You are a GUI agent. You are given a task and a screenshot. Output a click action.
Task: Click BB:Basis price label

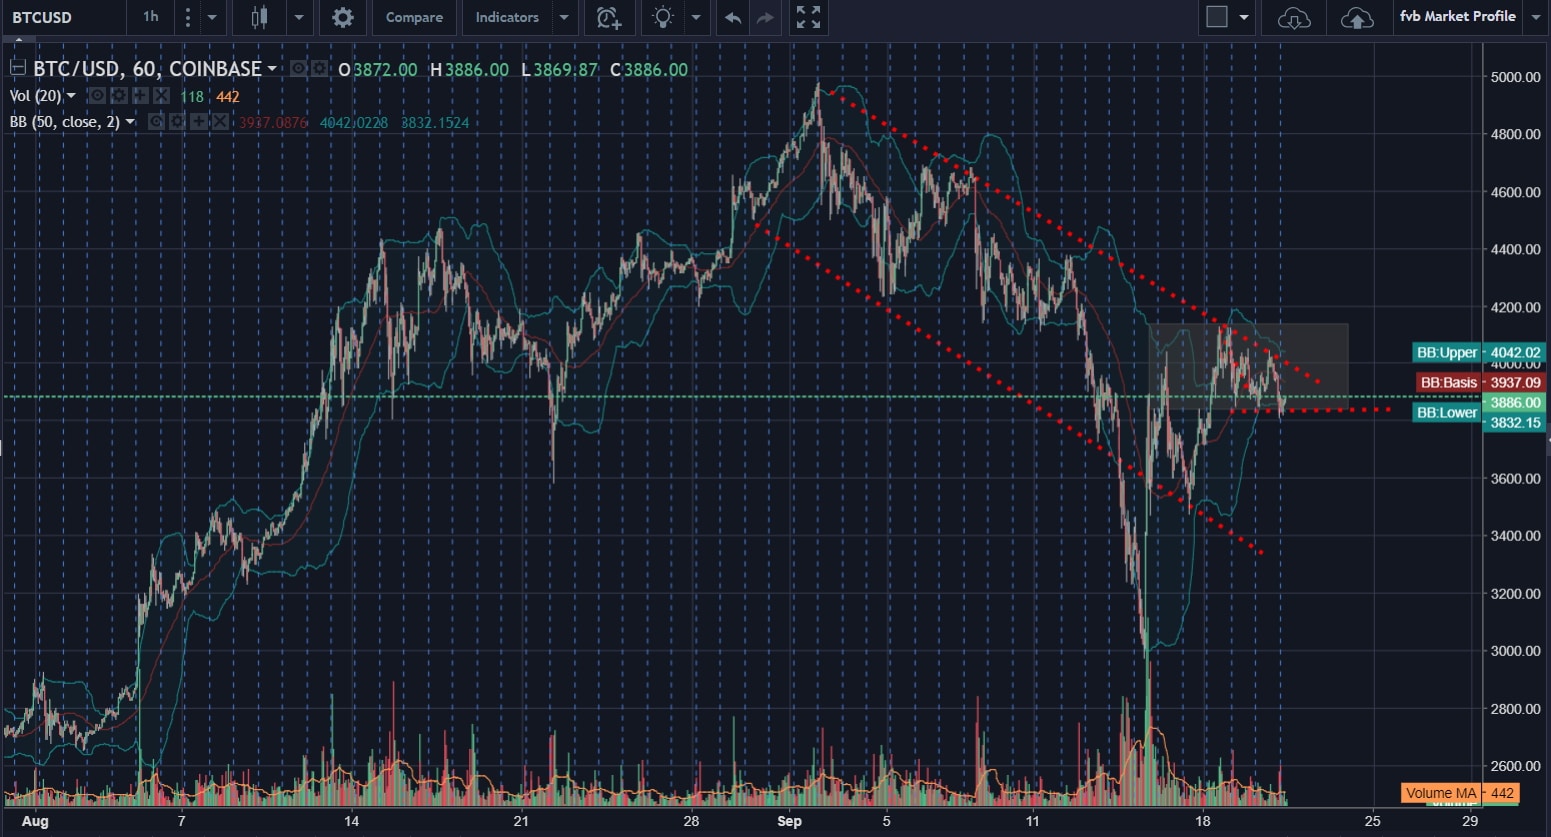pyautogui.click(x=1448, y=382)
